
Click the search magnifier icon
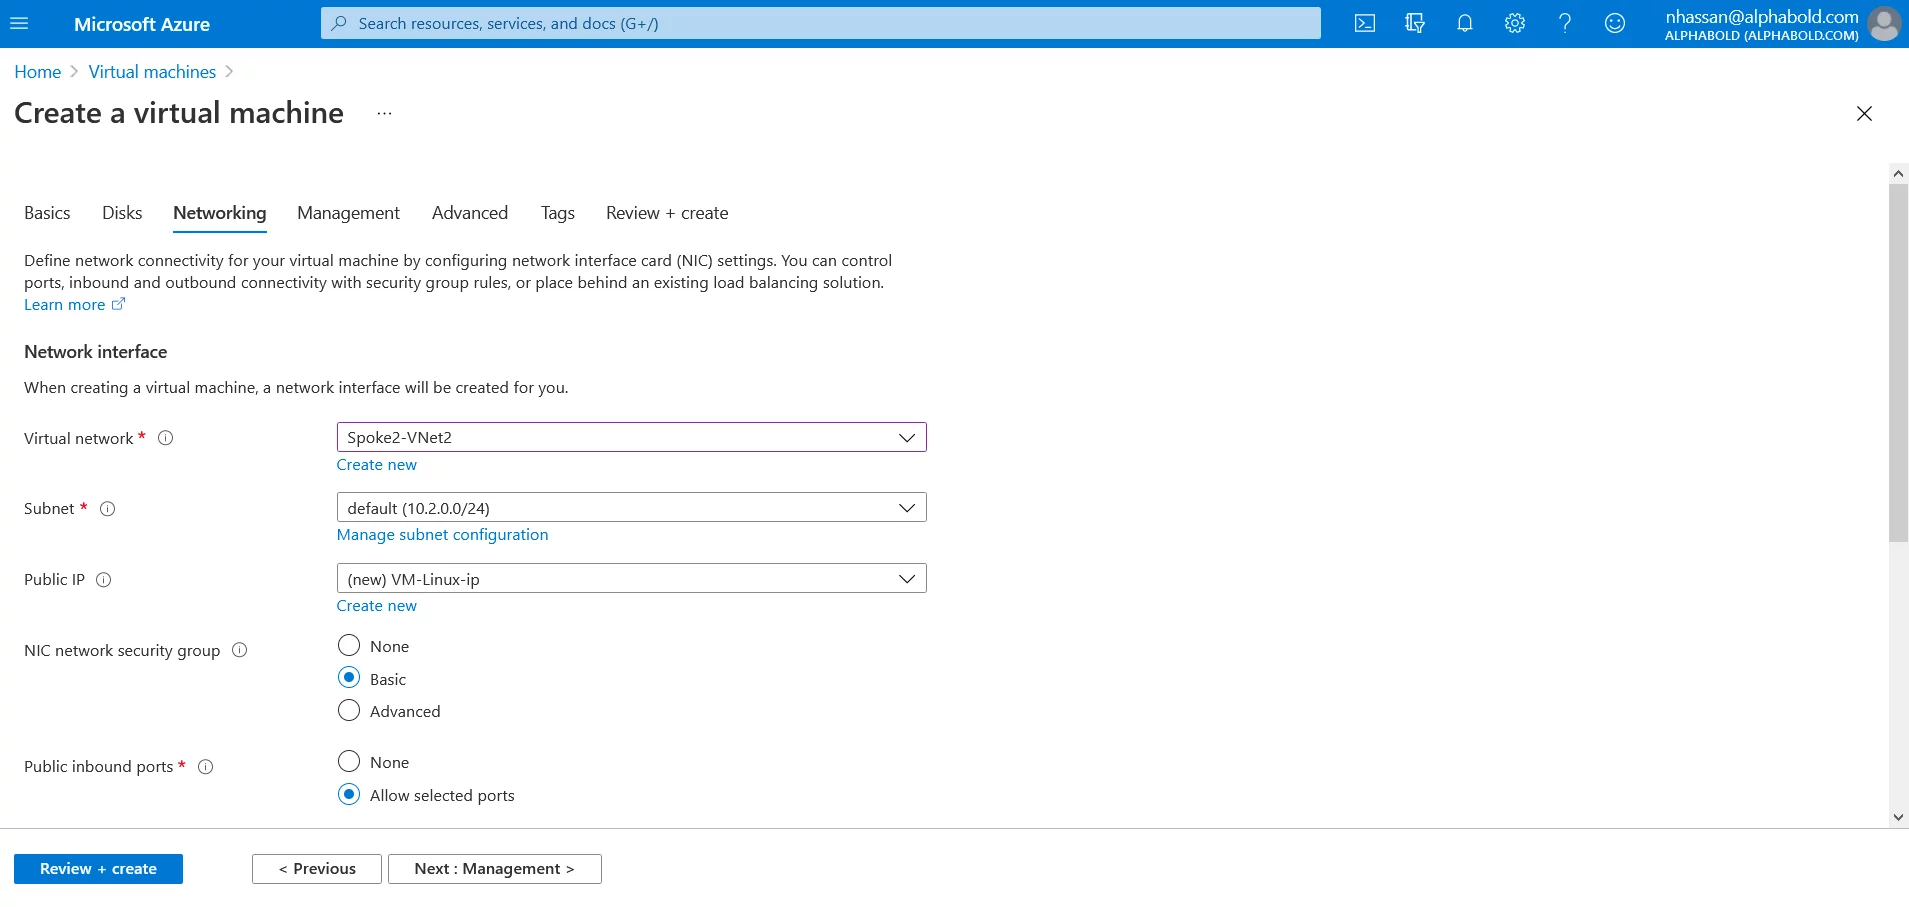pos(340,23)
